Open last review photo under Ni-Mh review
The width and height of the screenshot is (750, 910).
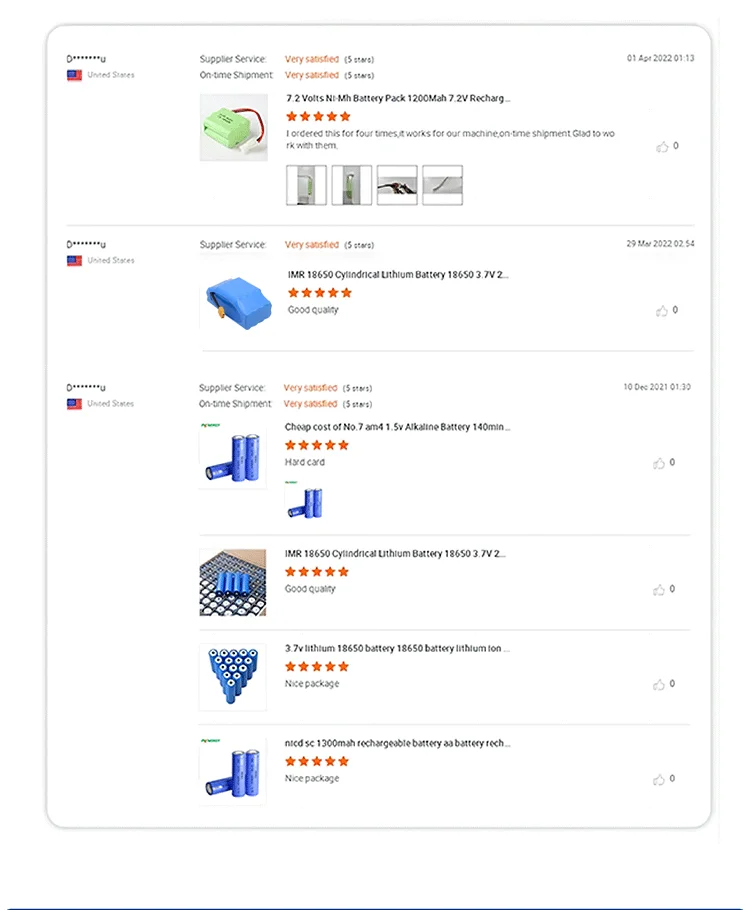tap(442, 185)
